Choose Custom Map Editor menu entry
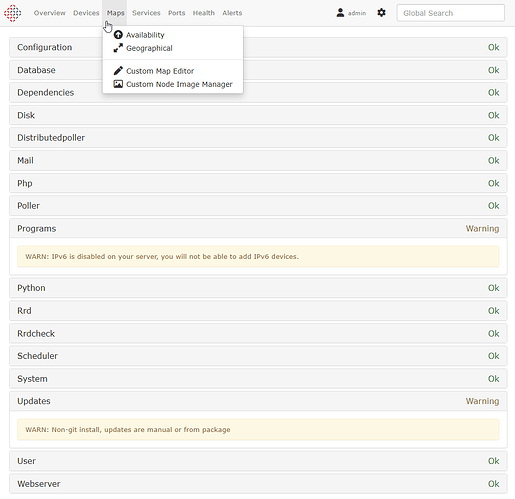515x499 pixels. tap(160, 71)
